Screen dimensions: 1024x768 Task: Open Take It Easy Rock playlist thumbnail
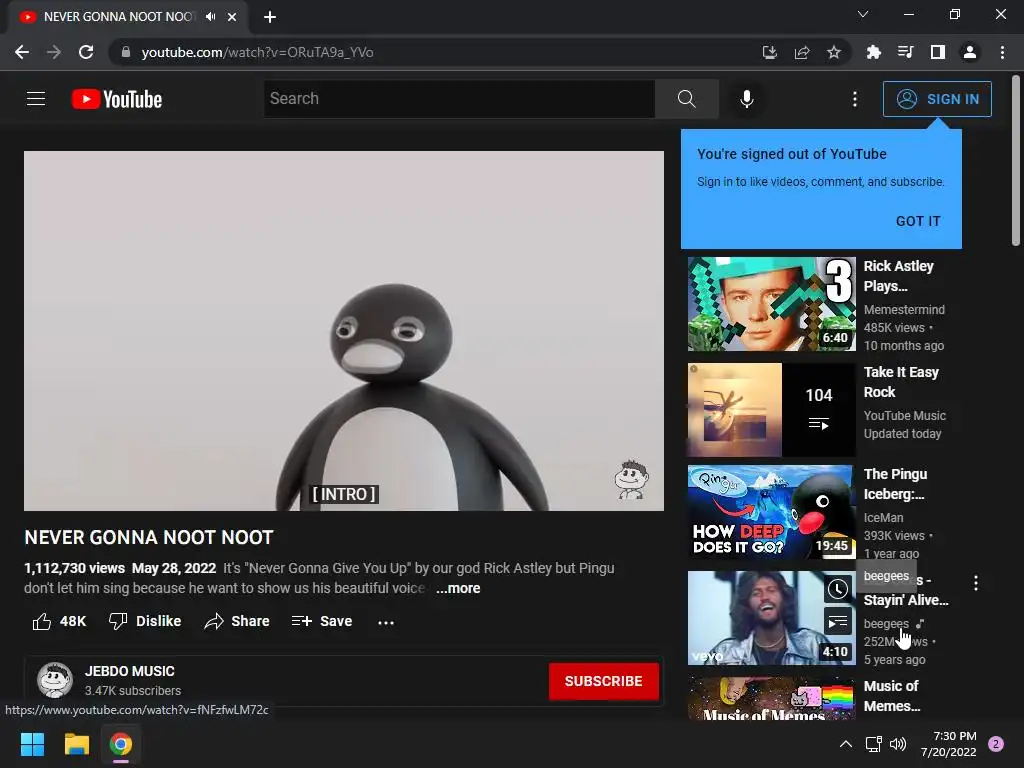pos(771,409)
